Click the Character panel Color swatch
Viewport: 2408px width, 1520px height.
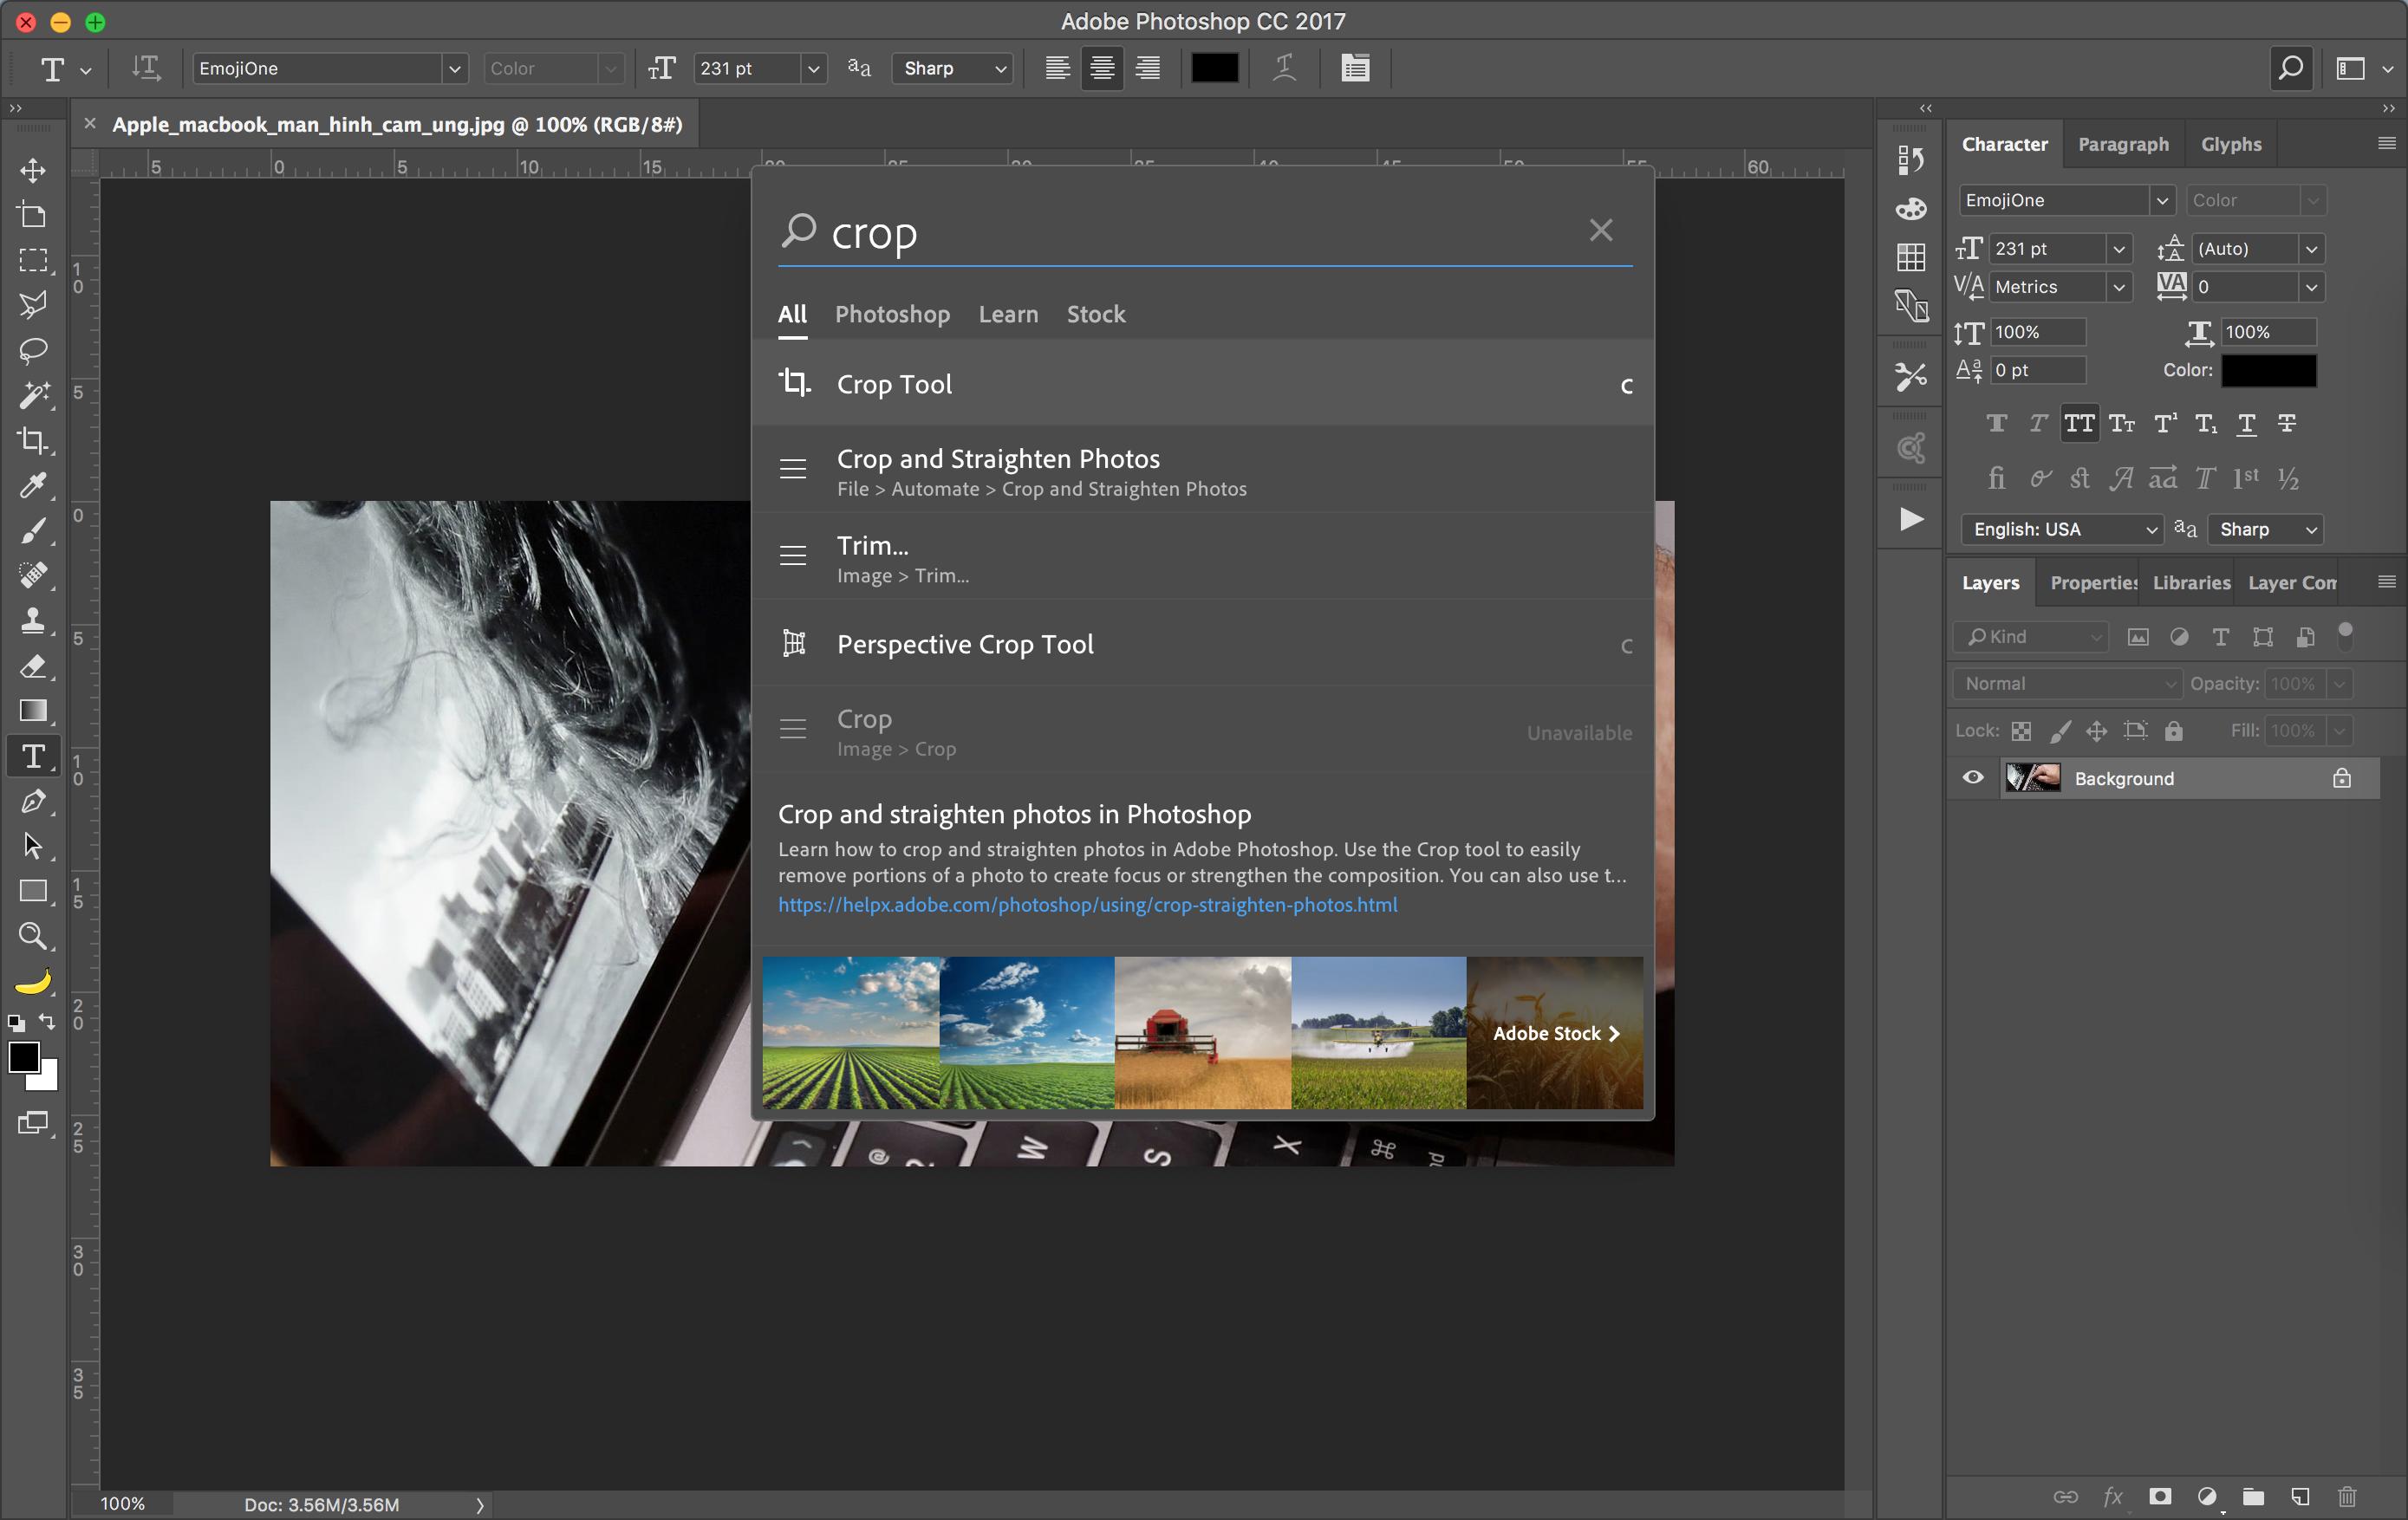(x=2268, y=370)
